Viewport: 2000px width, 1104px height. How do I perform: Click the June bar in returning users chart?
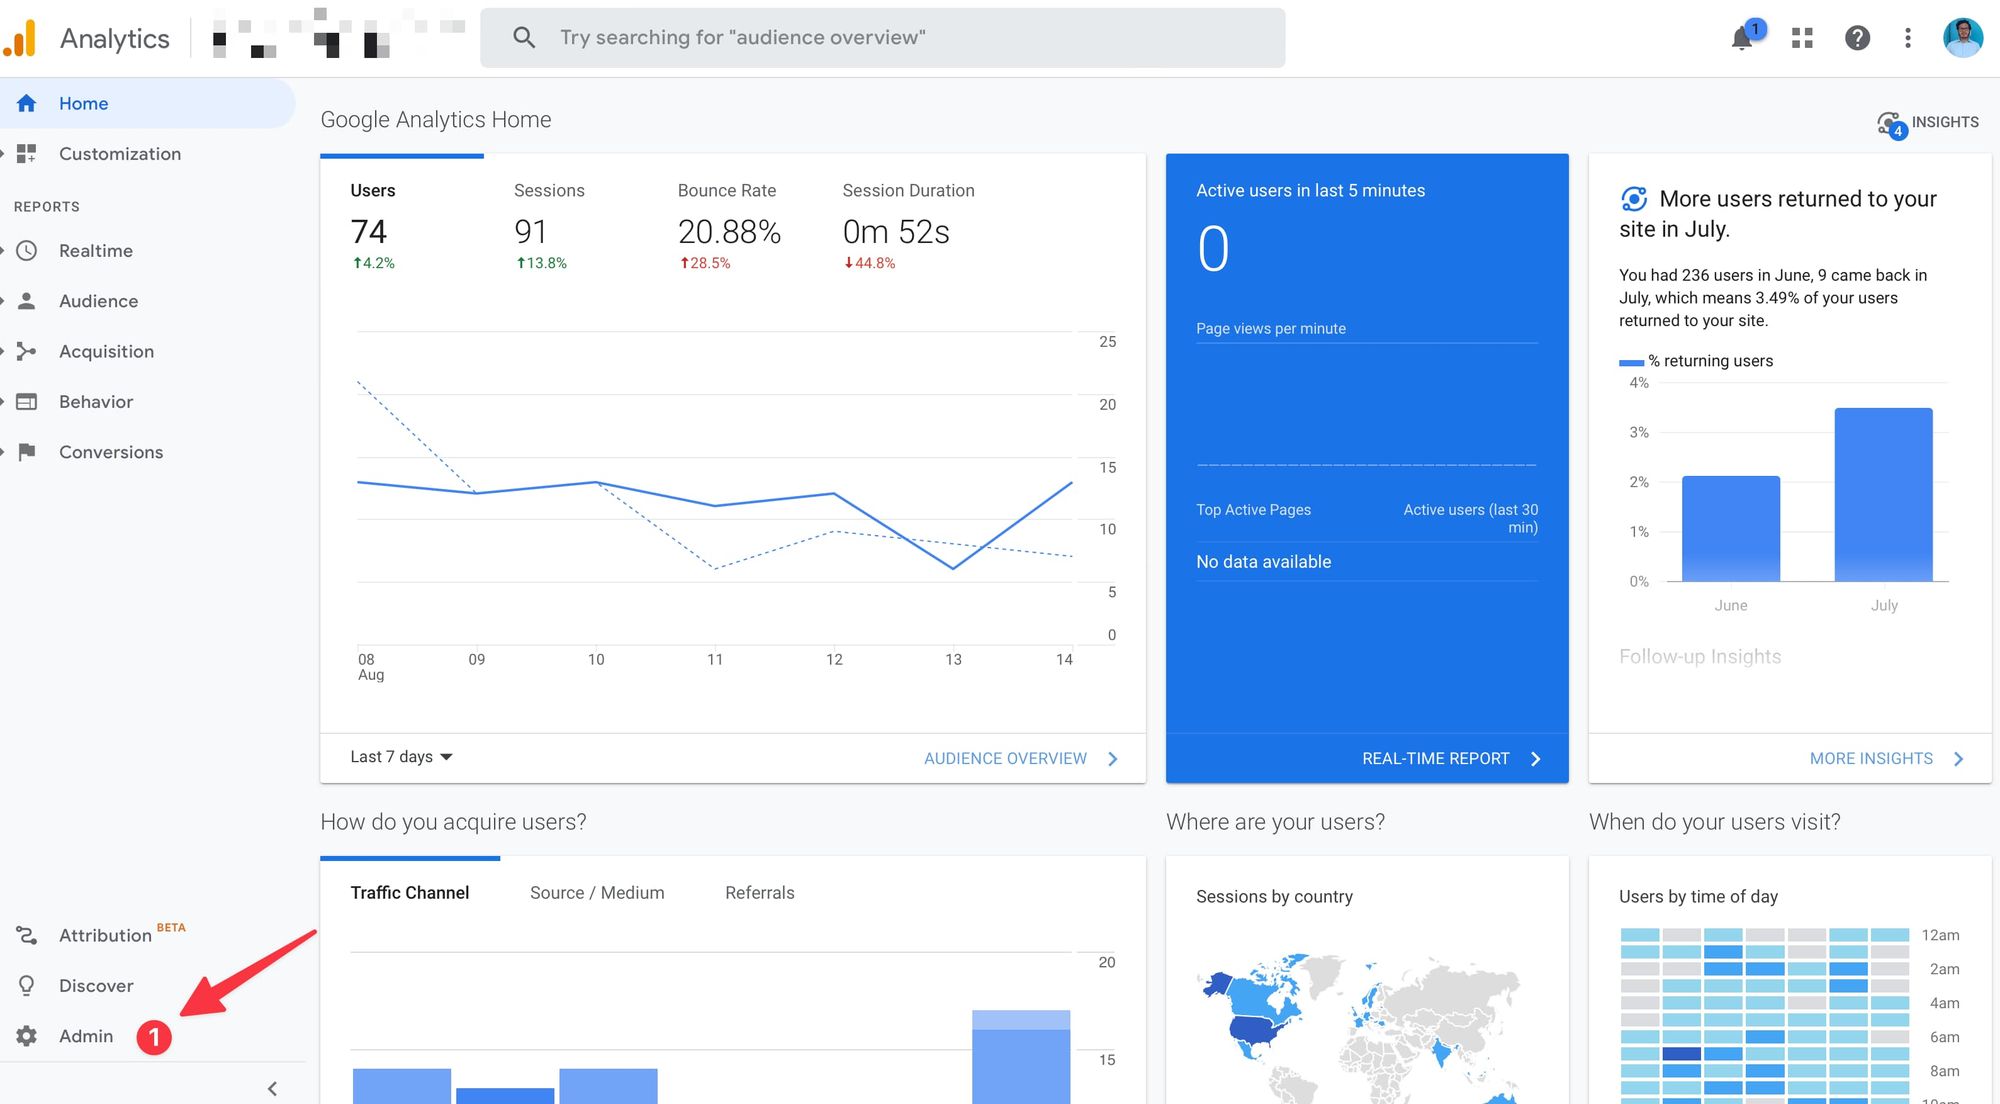(1731, 528)
